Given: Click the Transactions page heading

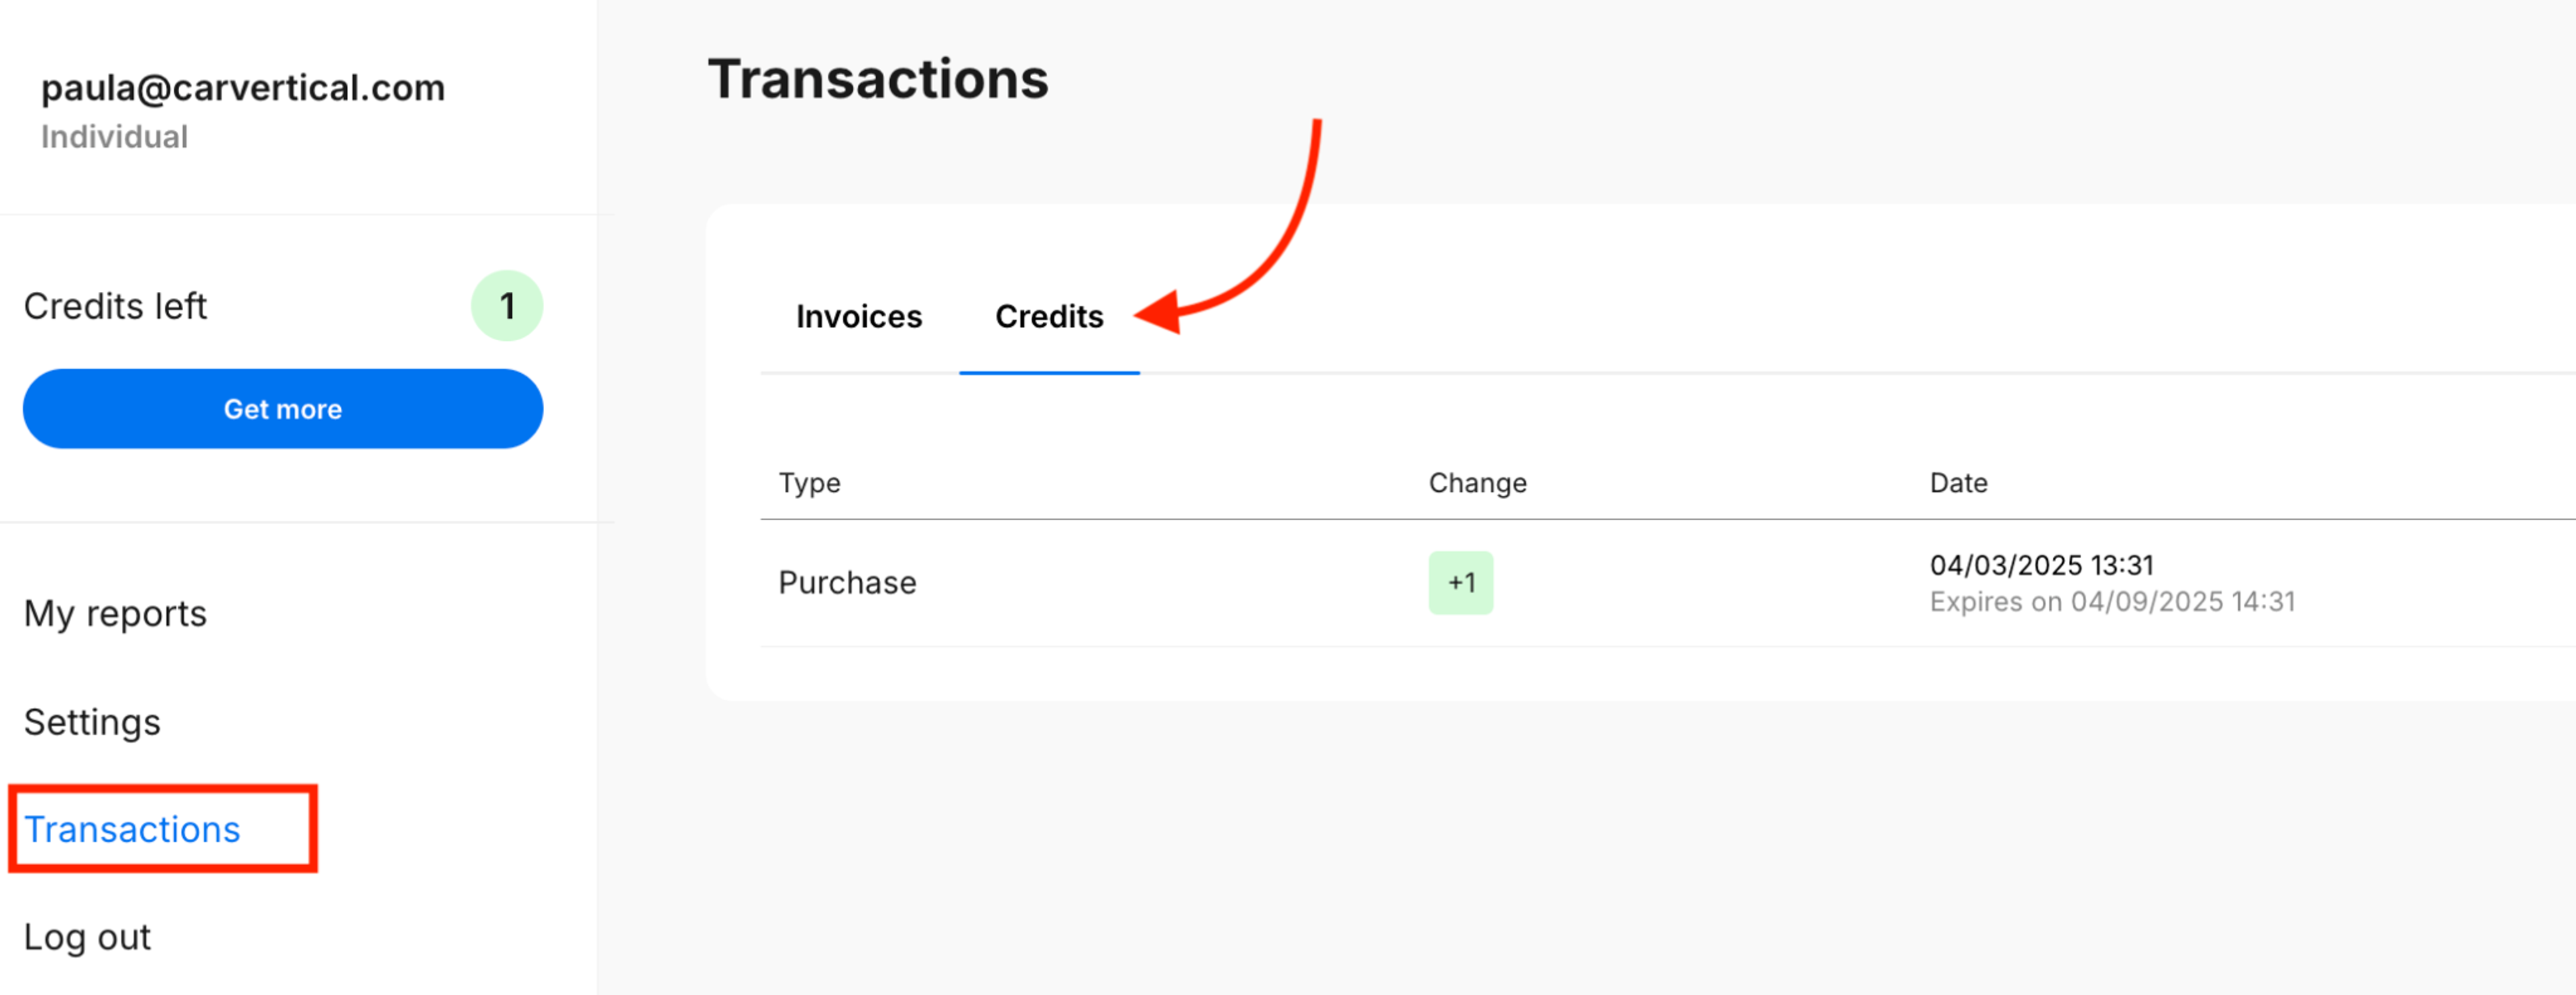Looking at the screenshot, I should pyautogui.click(x=878, y=79).
